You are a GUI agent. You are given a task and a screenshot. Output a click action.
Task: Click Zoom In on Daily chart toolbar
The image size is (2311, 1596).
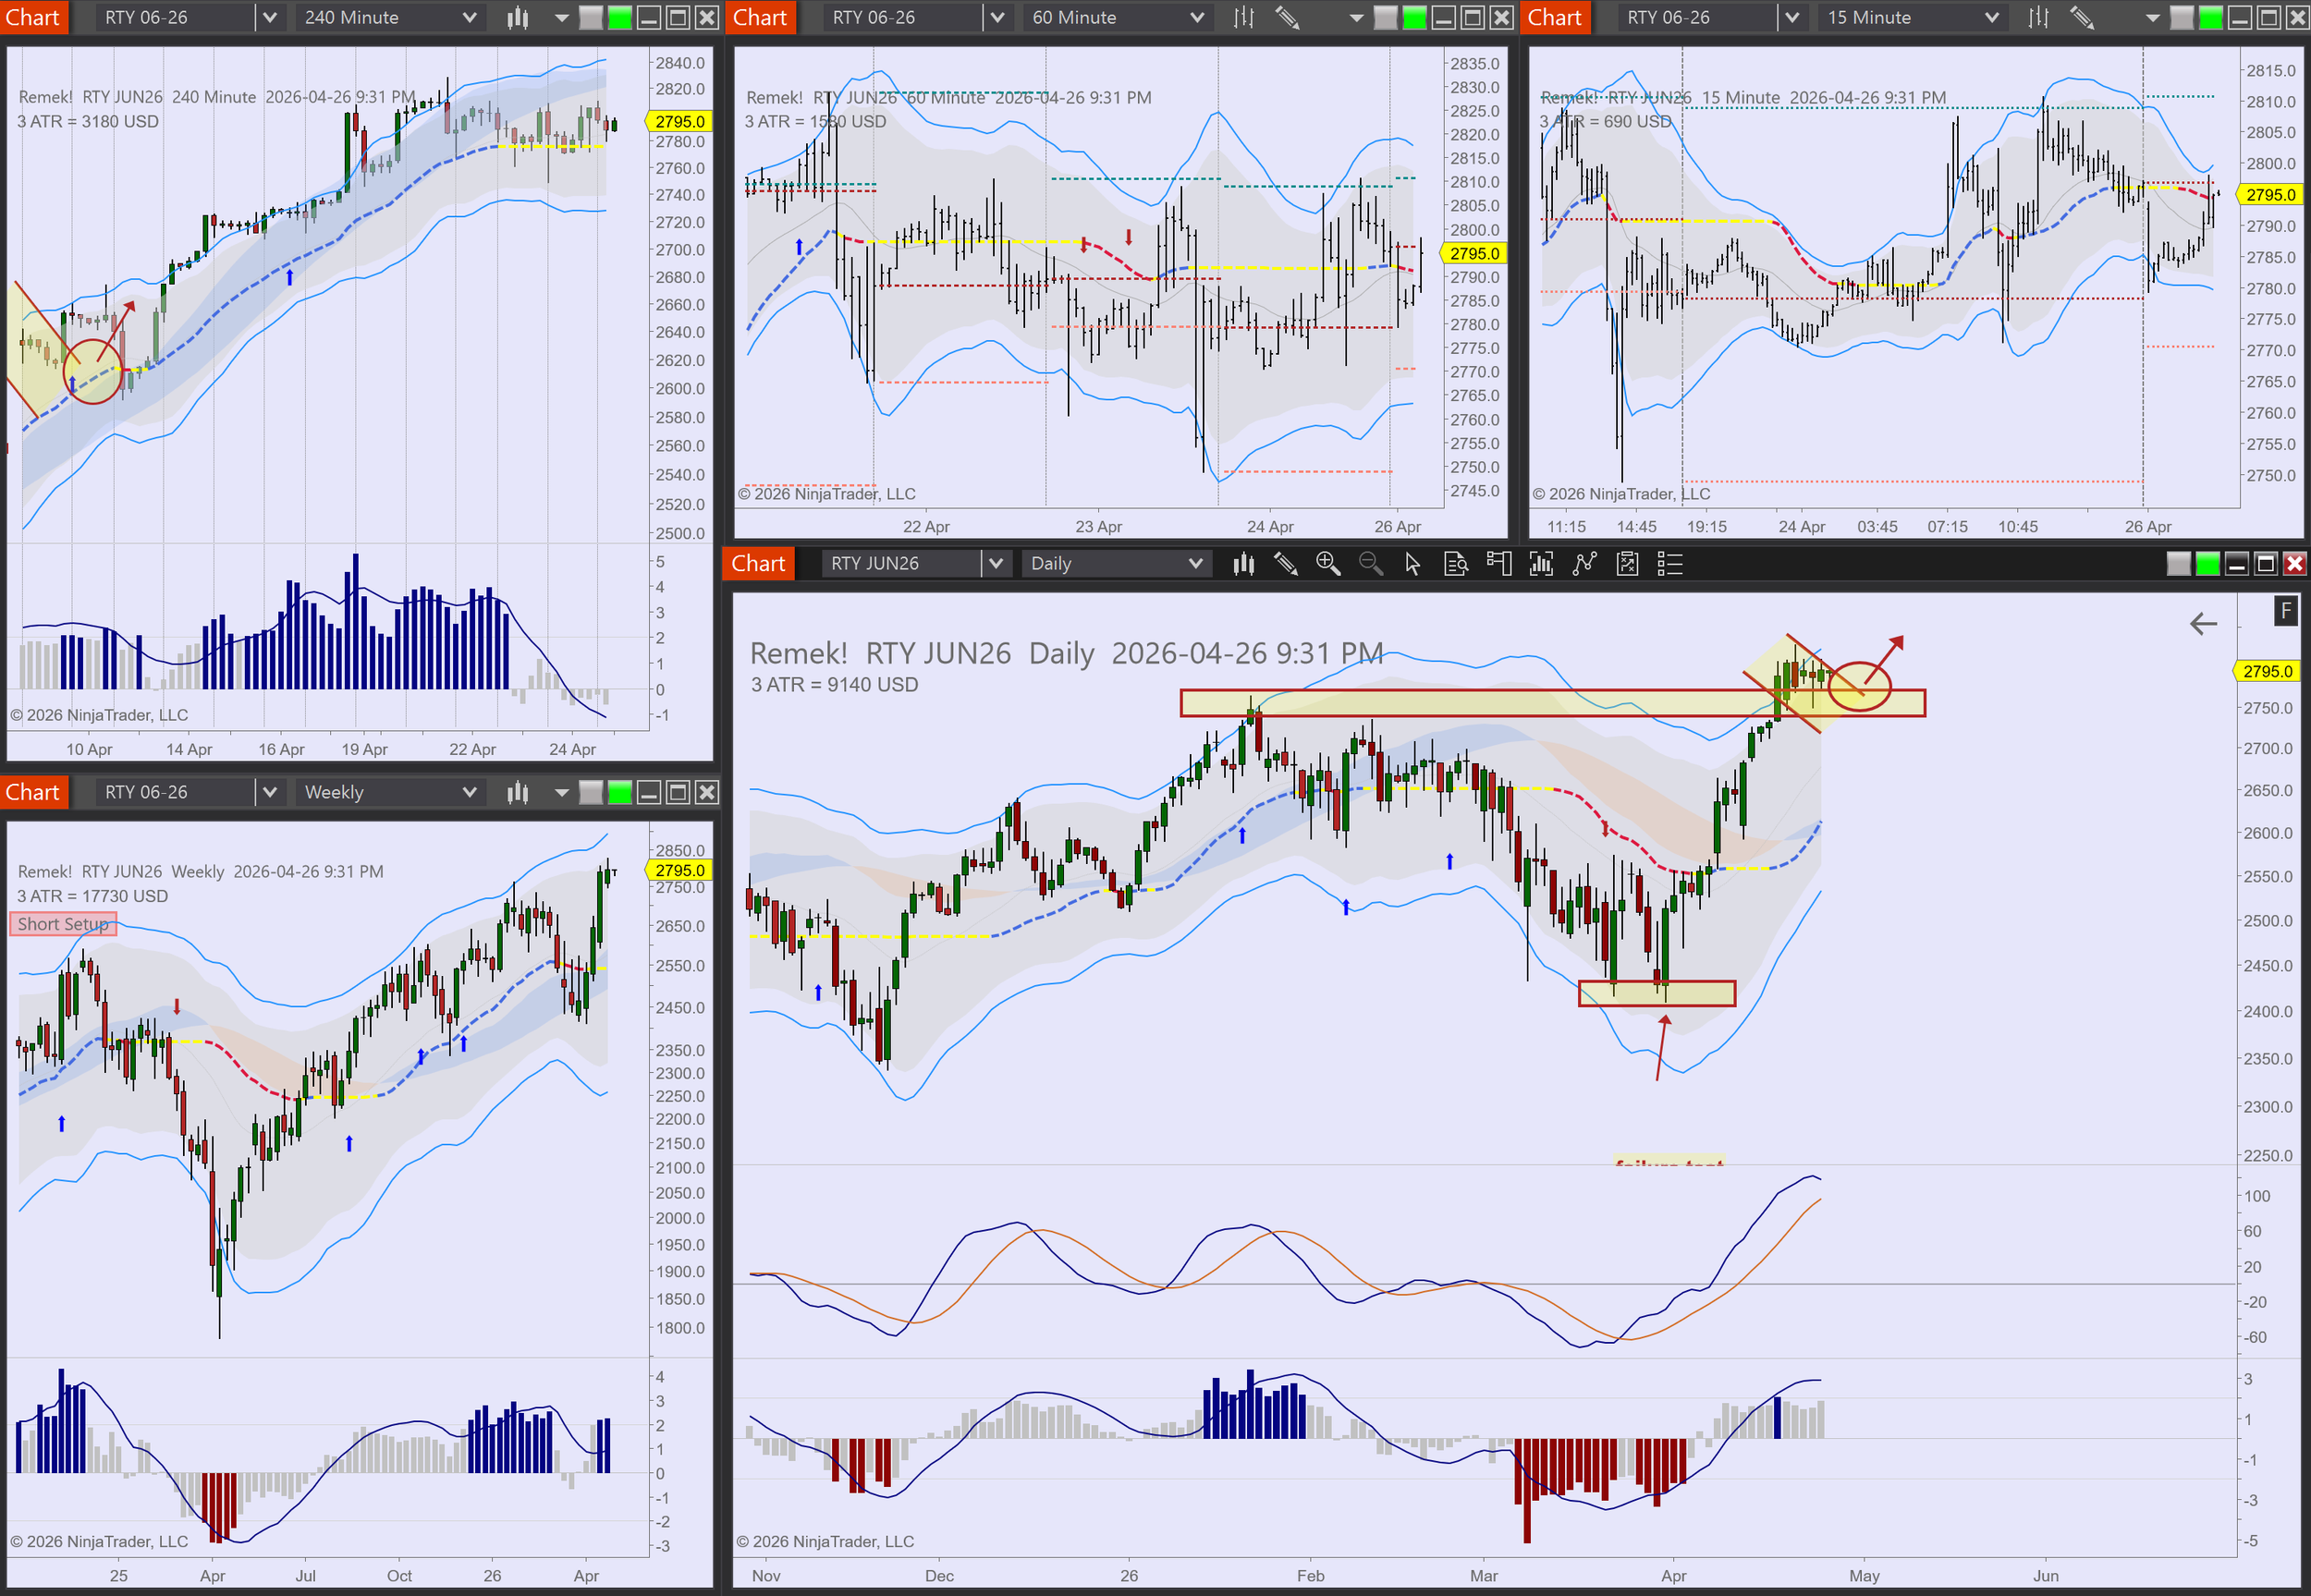[x=1327, y=564]
